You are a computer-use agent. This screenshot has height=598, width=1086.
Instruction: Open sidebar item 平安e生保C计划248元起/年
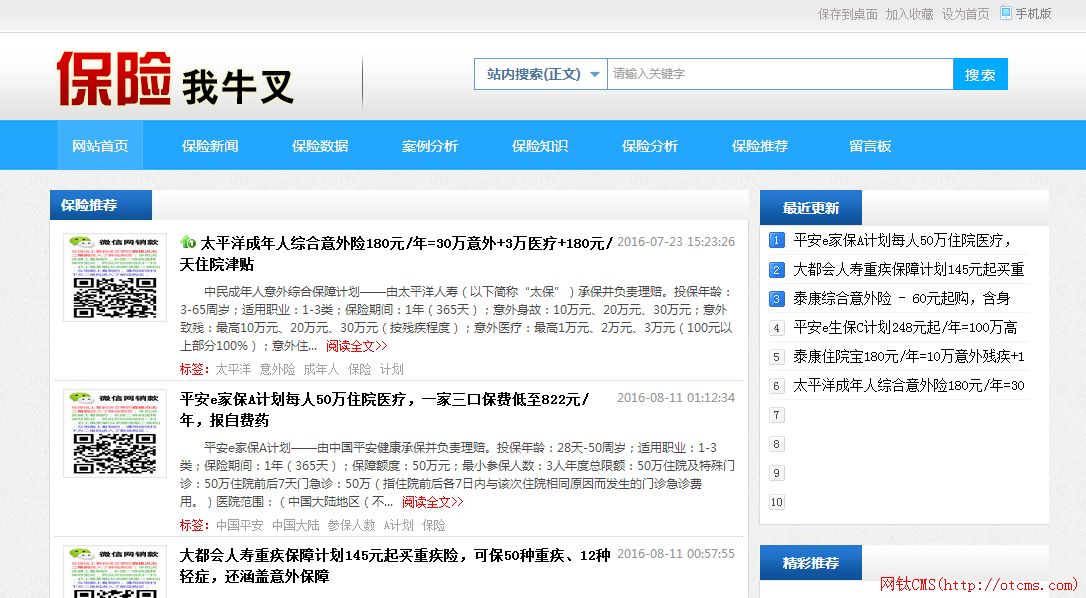905,328
